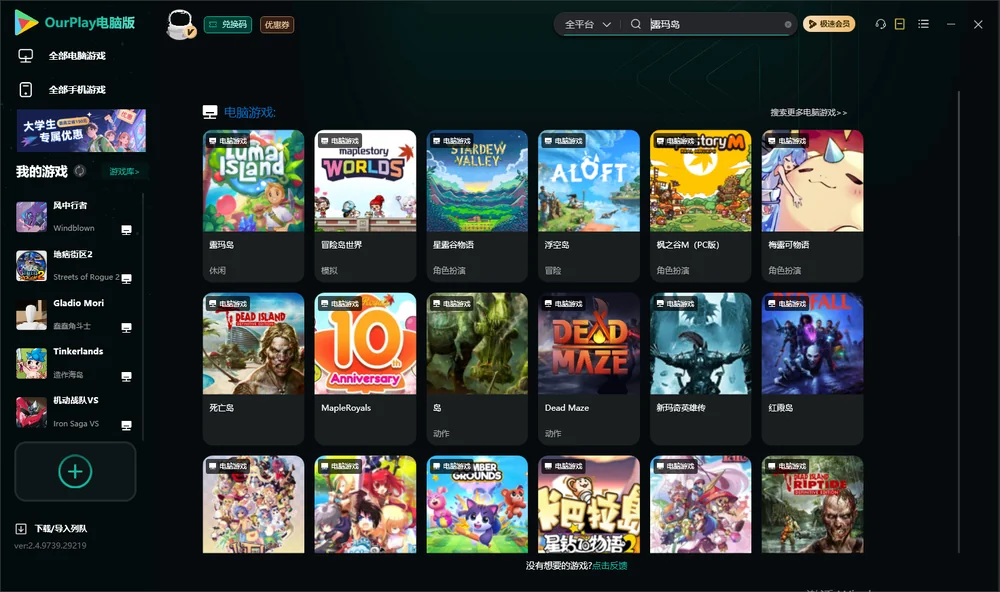Click PC icon beside Iron Saga VS
Screen dimensions: 1000x592
tap(126, 426)
